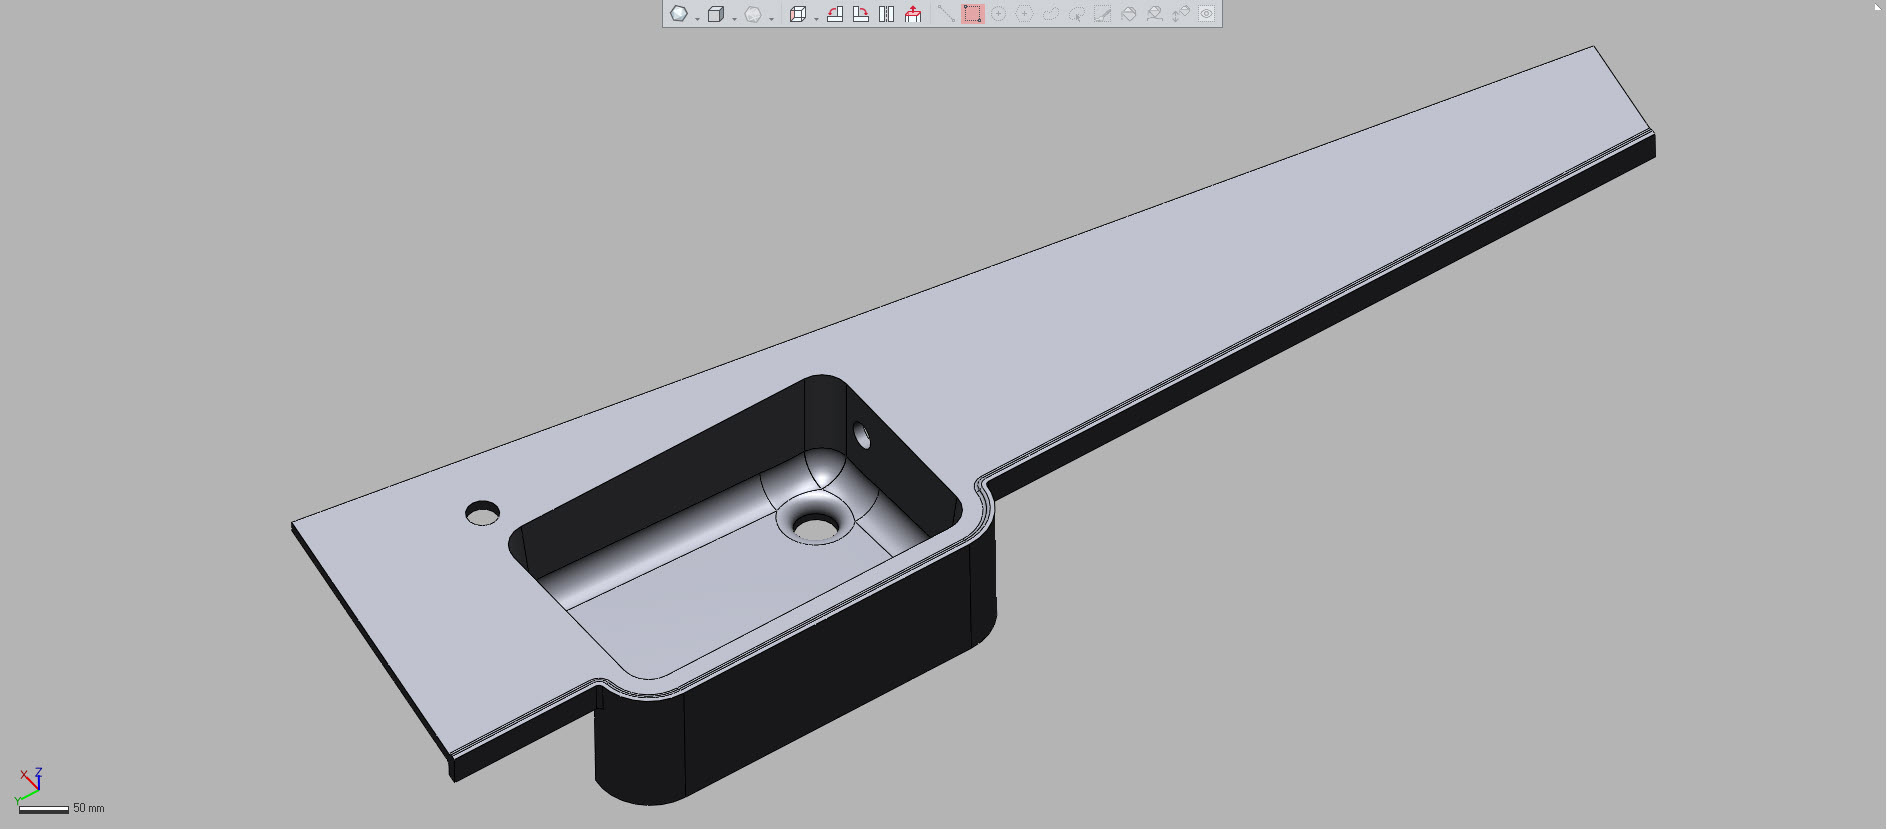Select the polygon selection tool

point(1024,14)
